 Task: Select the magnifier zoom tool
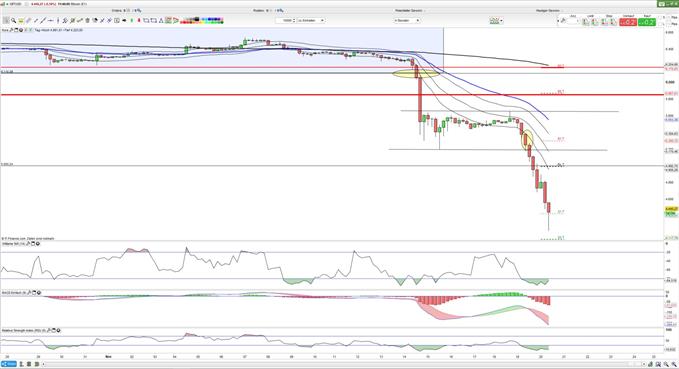coord(13,20)
